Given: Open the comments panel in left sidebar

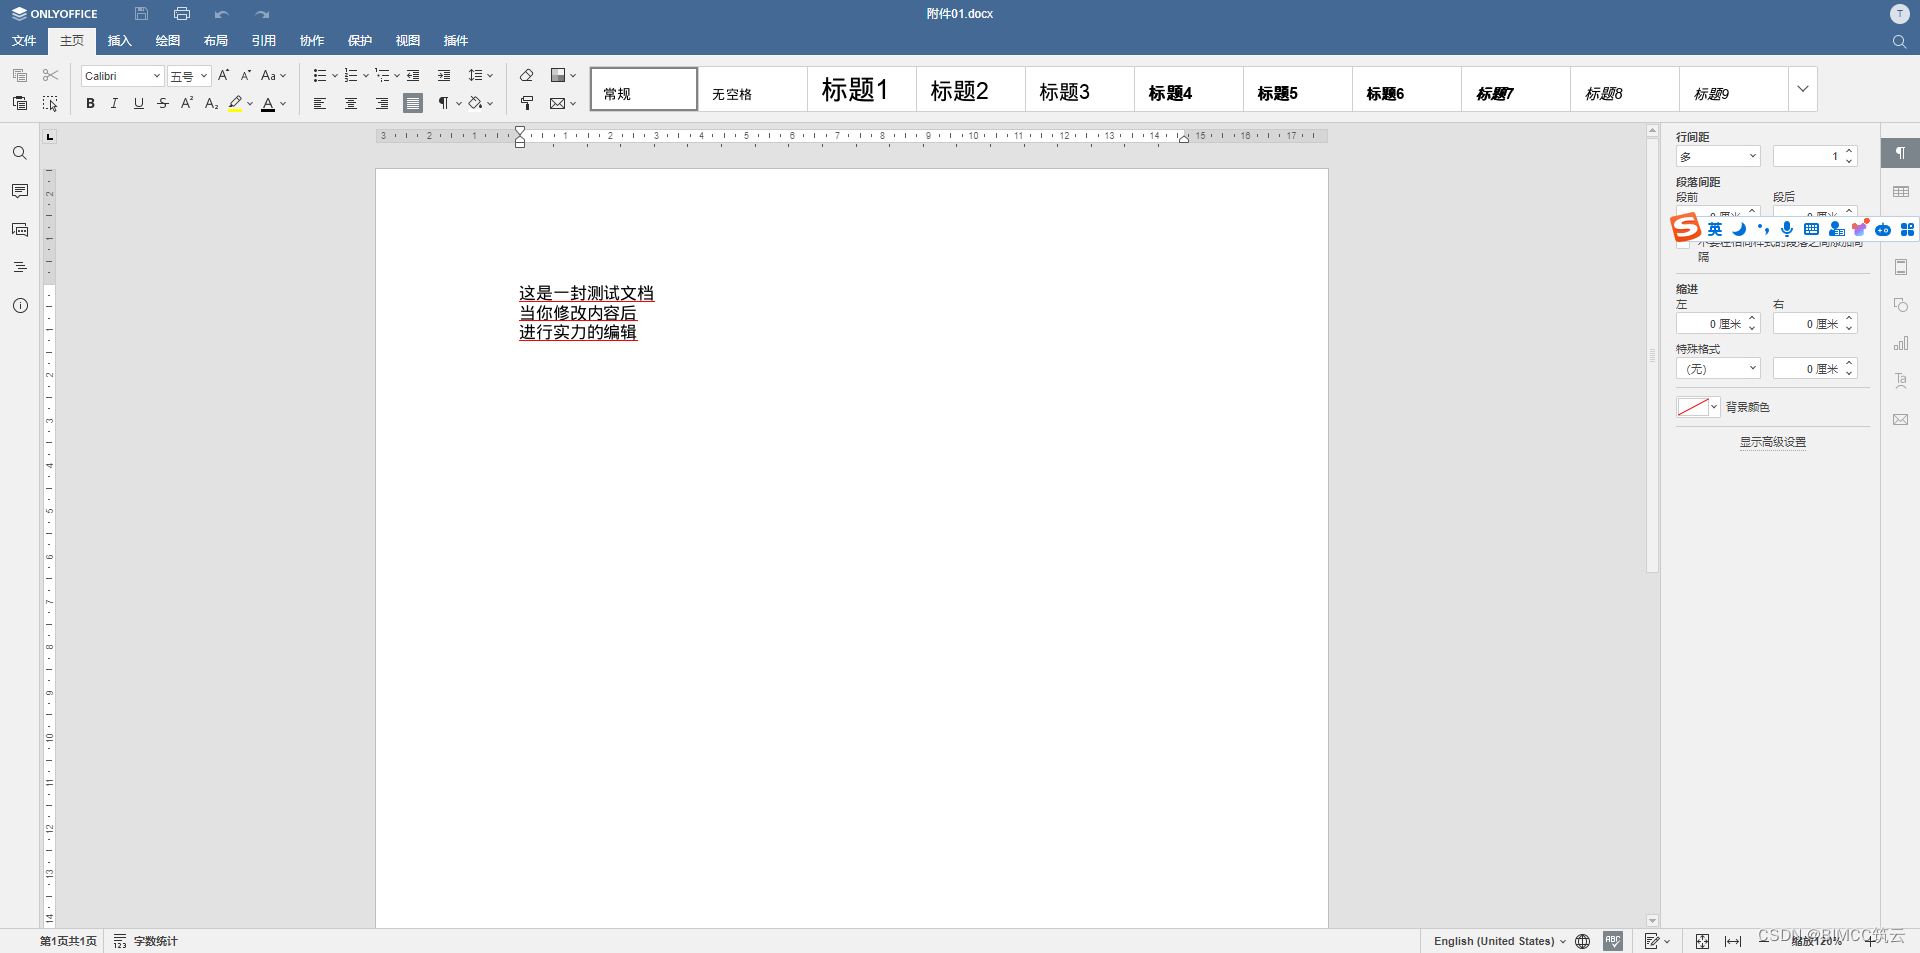Looking at the screenshot, I should (x=19, y=190).
